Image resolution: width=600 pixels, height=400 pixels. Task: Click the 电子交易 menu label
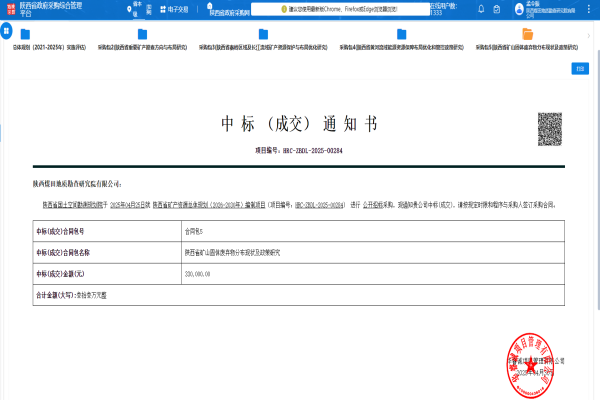[x=178, y=9]
